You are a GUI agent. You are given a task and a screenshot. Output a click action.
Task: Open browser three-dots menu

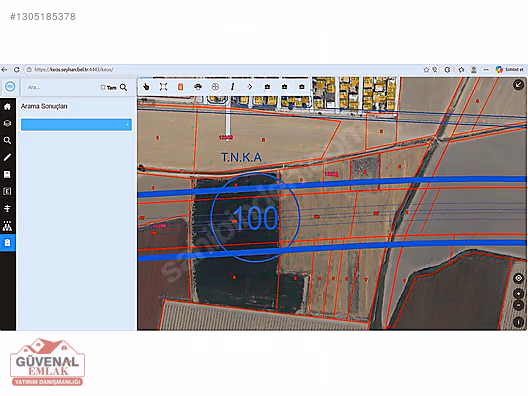486,70
